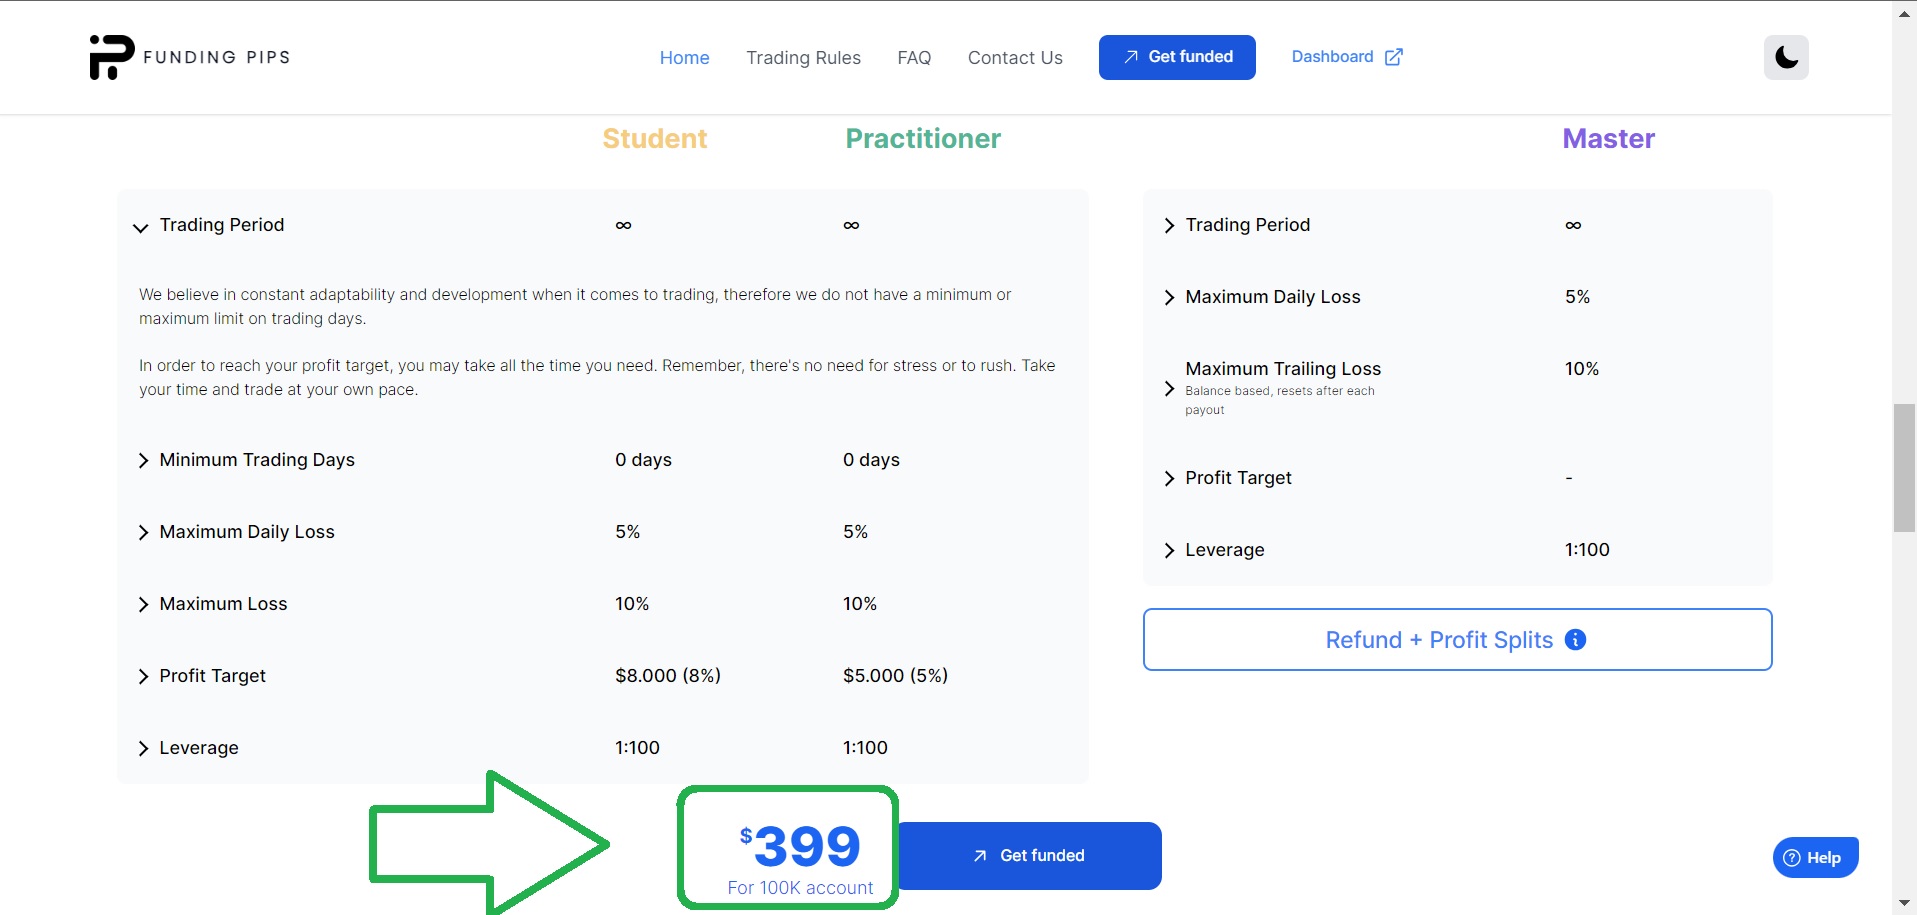Click the page vertical scrollbar thumb

[1904, 467]
